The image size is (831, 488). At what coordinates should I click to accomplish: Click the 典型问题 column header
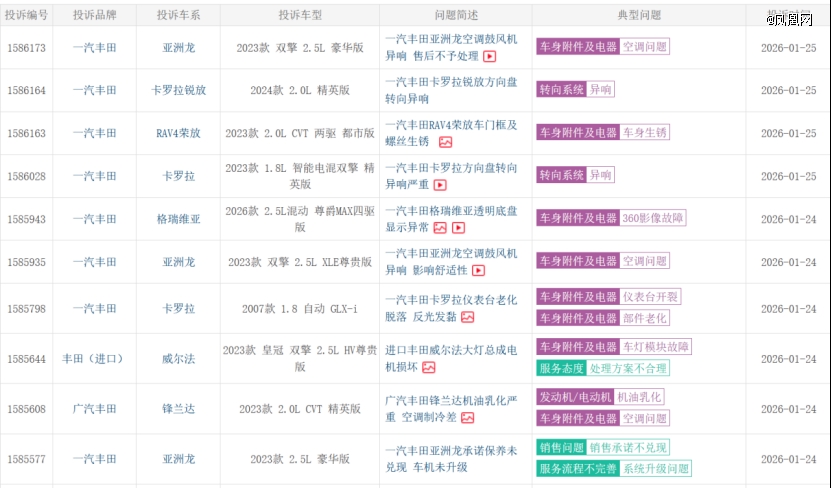pos(639,16)
